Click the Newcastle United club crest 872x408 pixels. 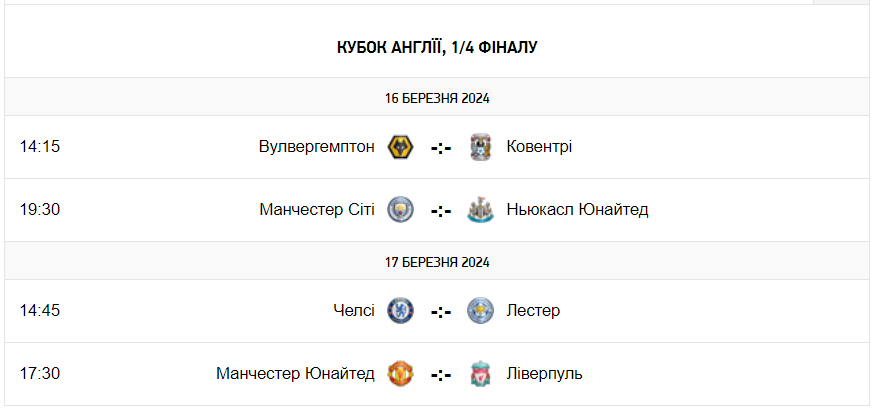click(x=481, y=210)
